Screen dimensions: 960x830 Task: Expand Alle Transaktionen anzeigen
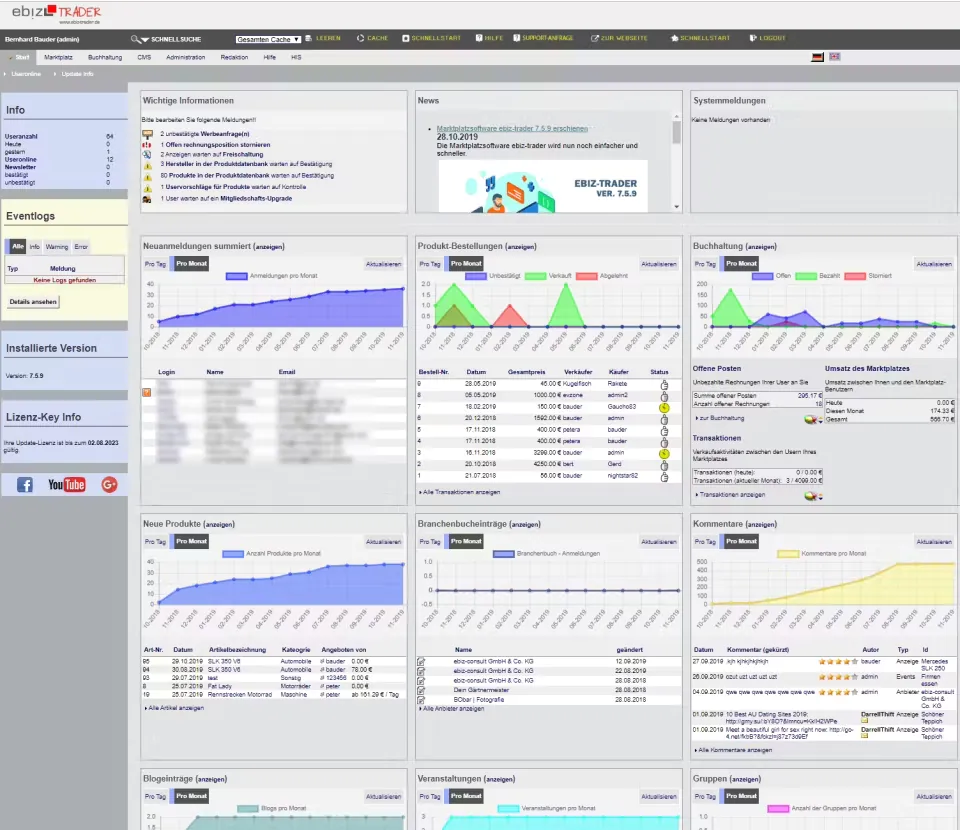459,492
